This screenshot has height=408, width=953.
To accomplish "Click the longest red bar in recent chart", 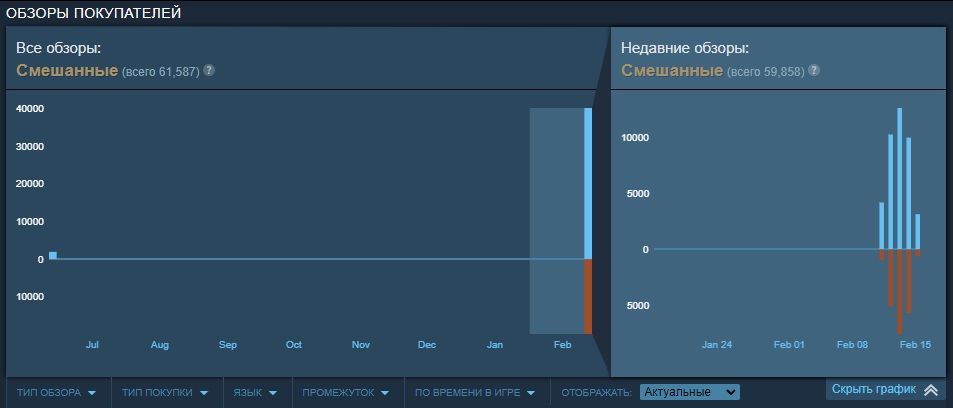I will click(900, 291).
